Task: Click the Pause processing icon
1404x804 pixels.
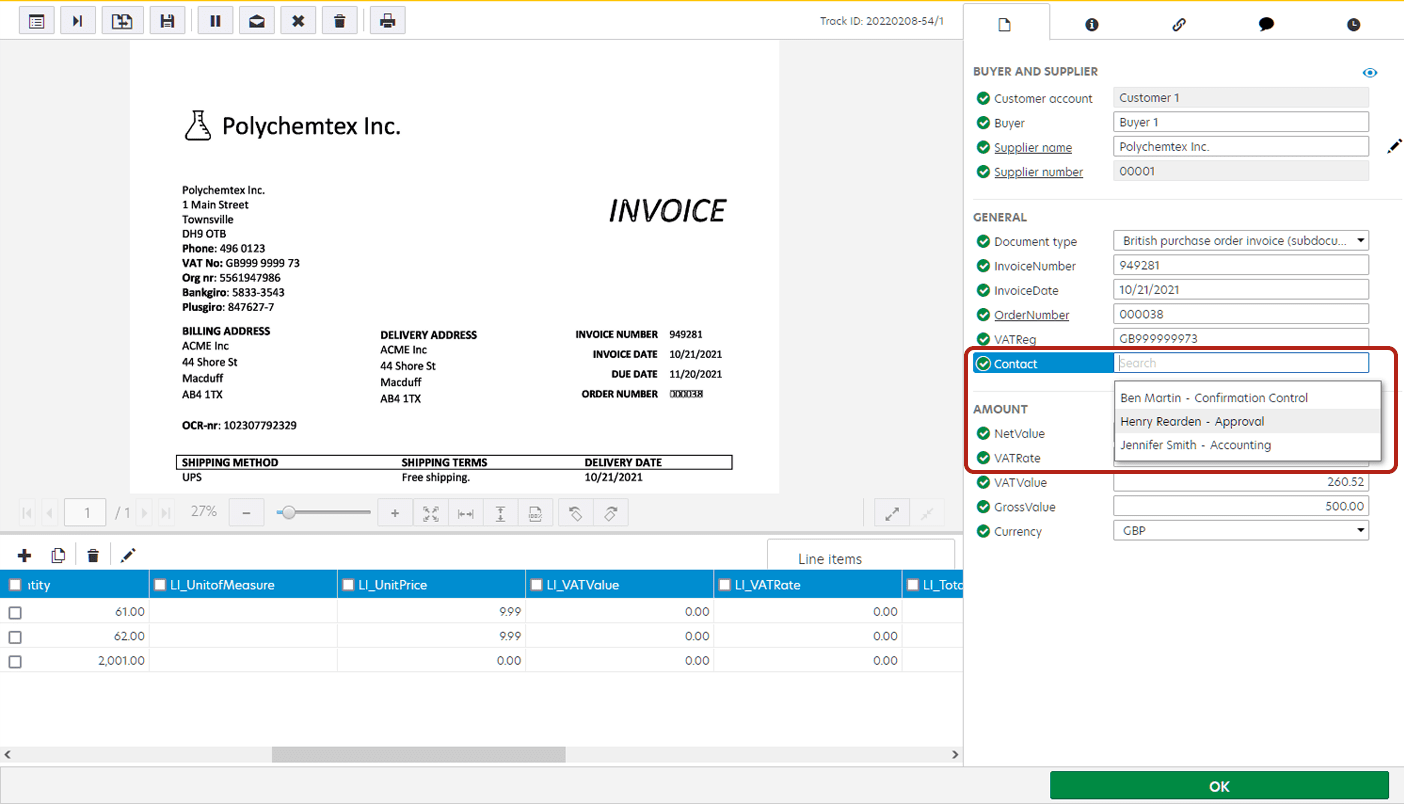Action: (x=215, y=20)
